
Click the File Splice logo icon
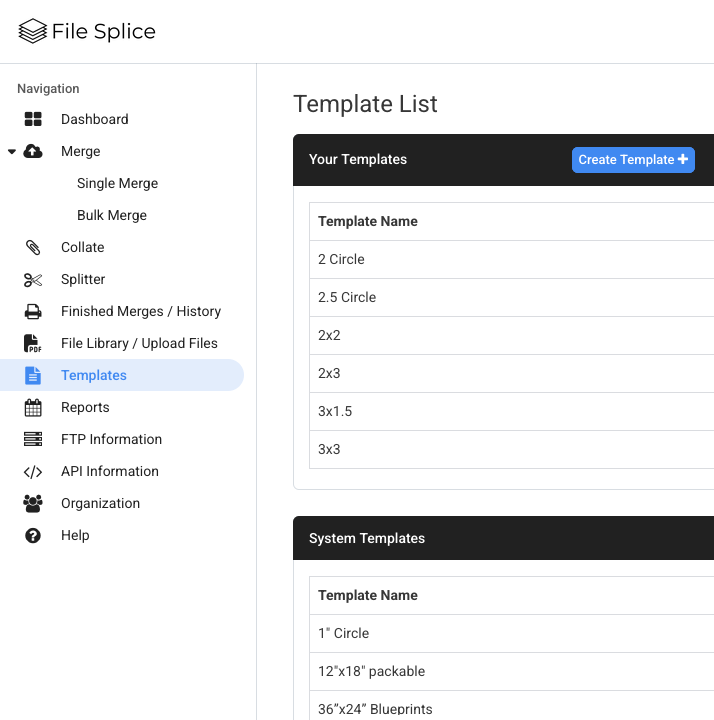pos(33,32)
